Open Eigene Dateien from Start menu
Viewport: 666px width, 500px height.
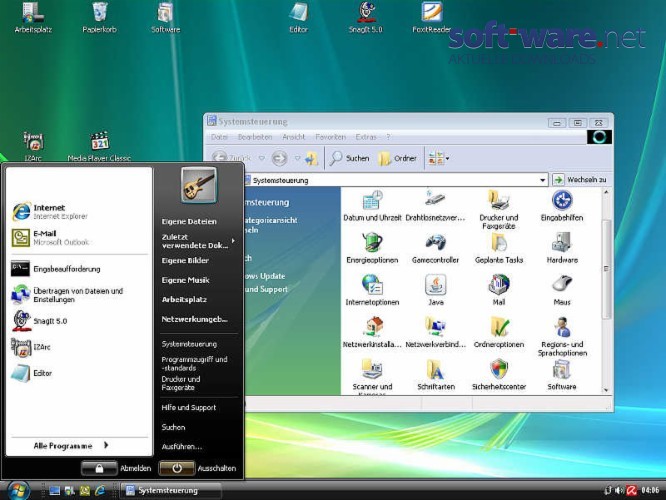(x=189, y=221)
